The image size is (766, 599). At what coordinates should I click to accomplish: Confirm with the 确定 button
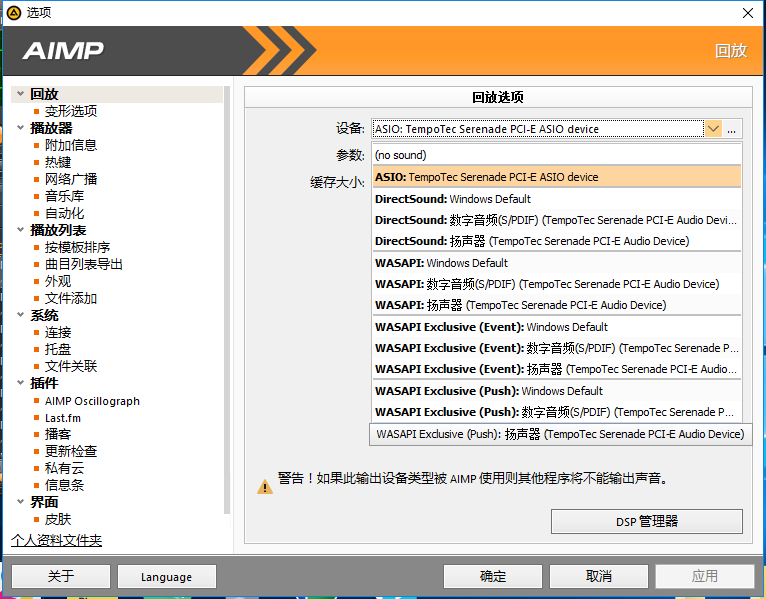click(492, 577)
